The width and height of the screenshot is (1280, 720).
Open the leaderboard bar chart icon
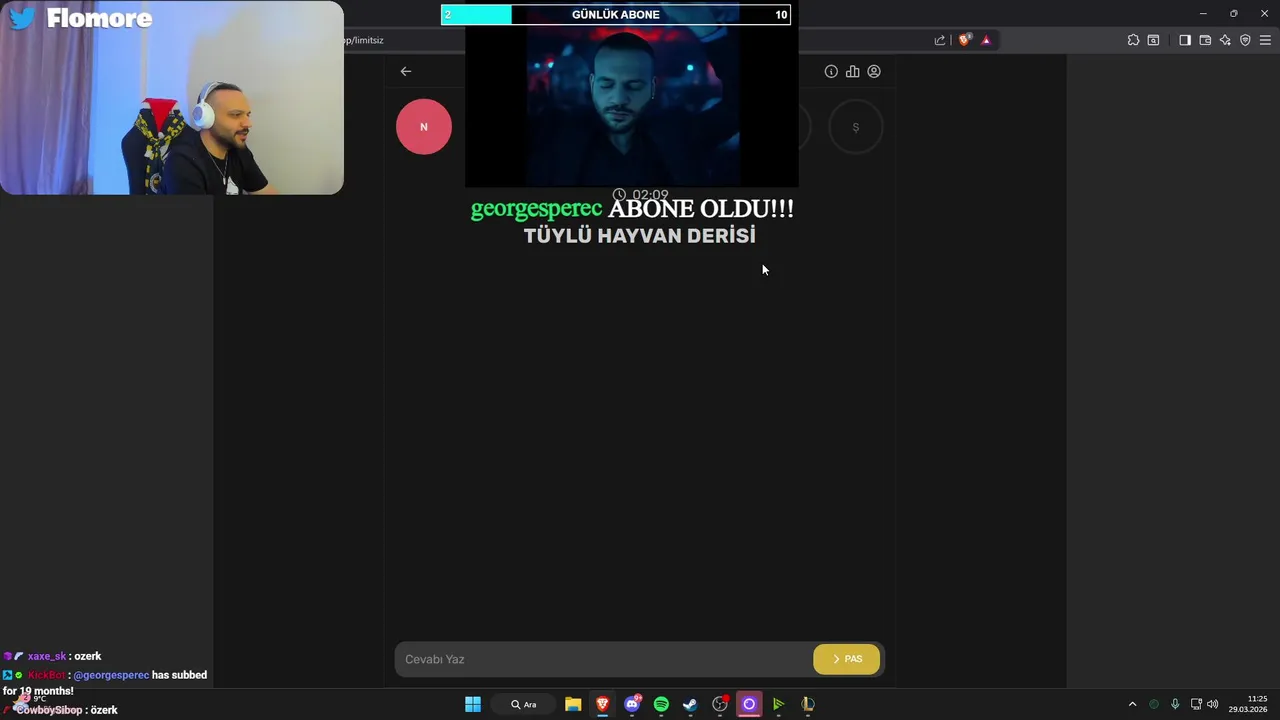(x=852, y=71)
